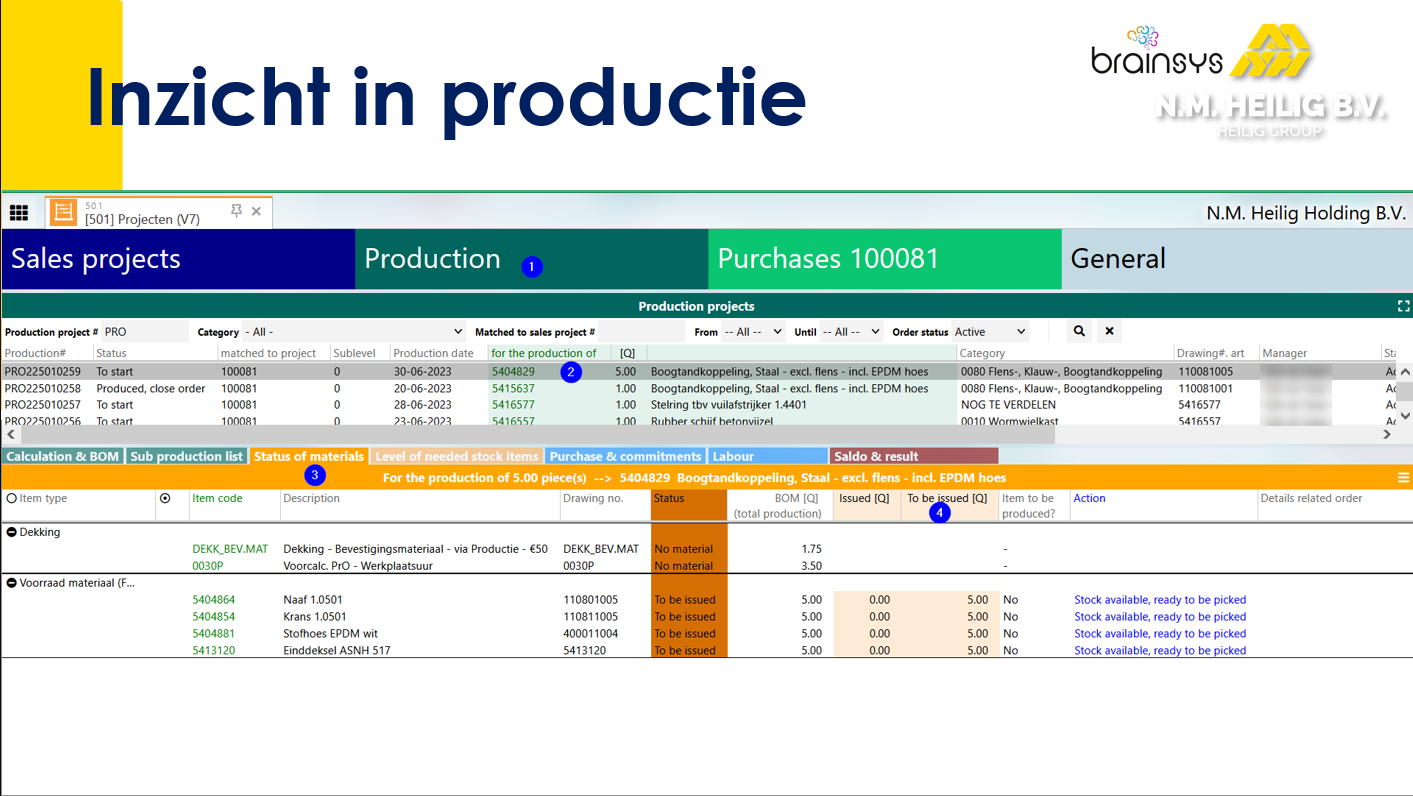Open the app grid launcher icon
1413x796 pixels.
click(18, 212)
